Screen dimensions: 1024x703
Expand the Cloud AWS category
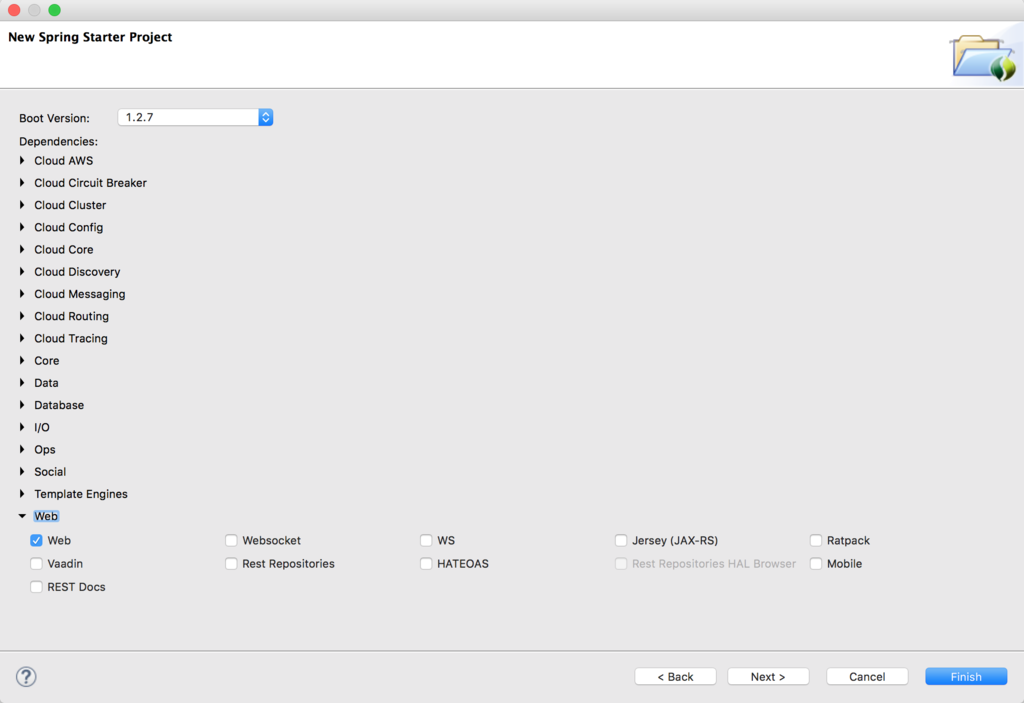click(22, 161)
